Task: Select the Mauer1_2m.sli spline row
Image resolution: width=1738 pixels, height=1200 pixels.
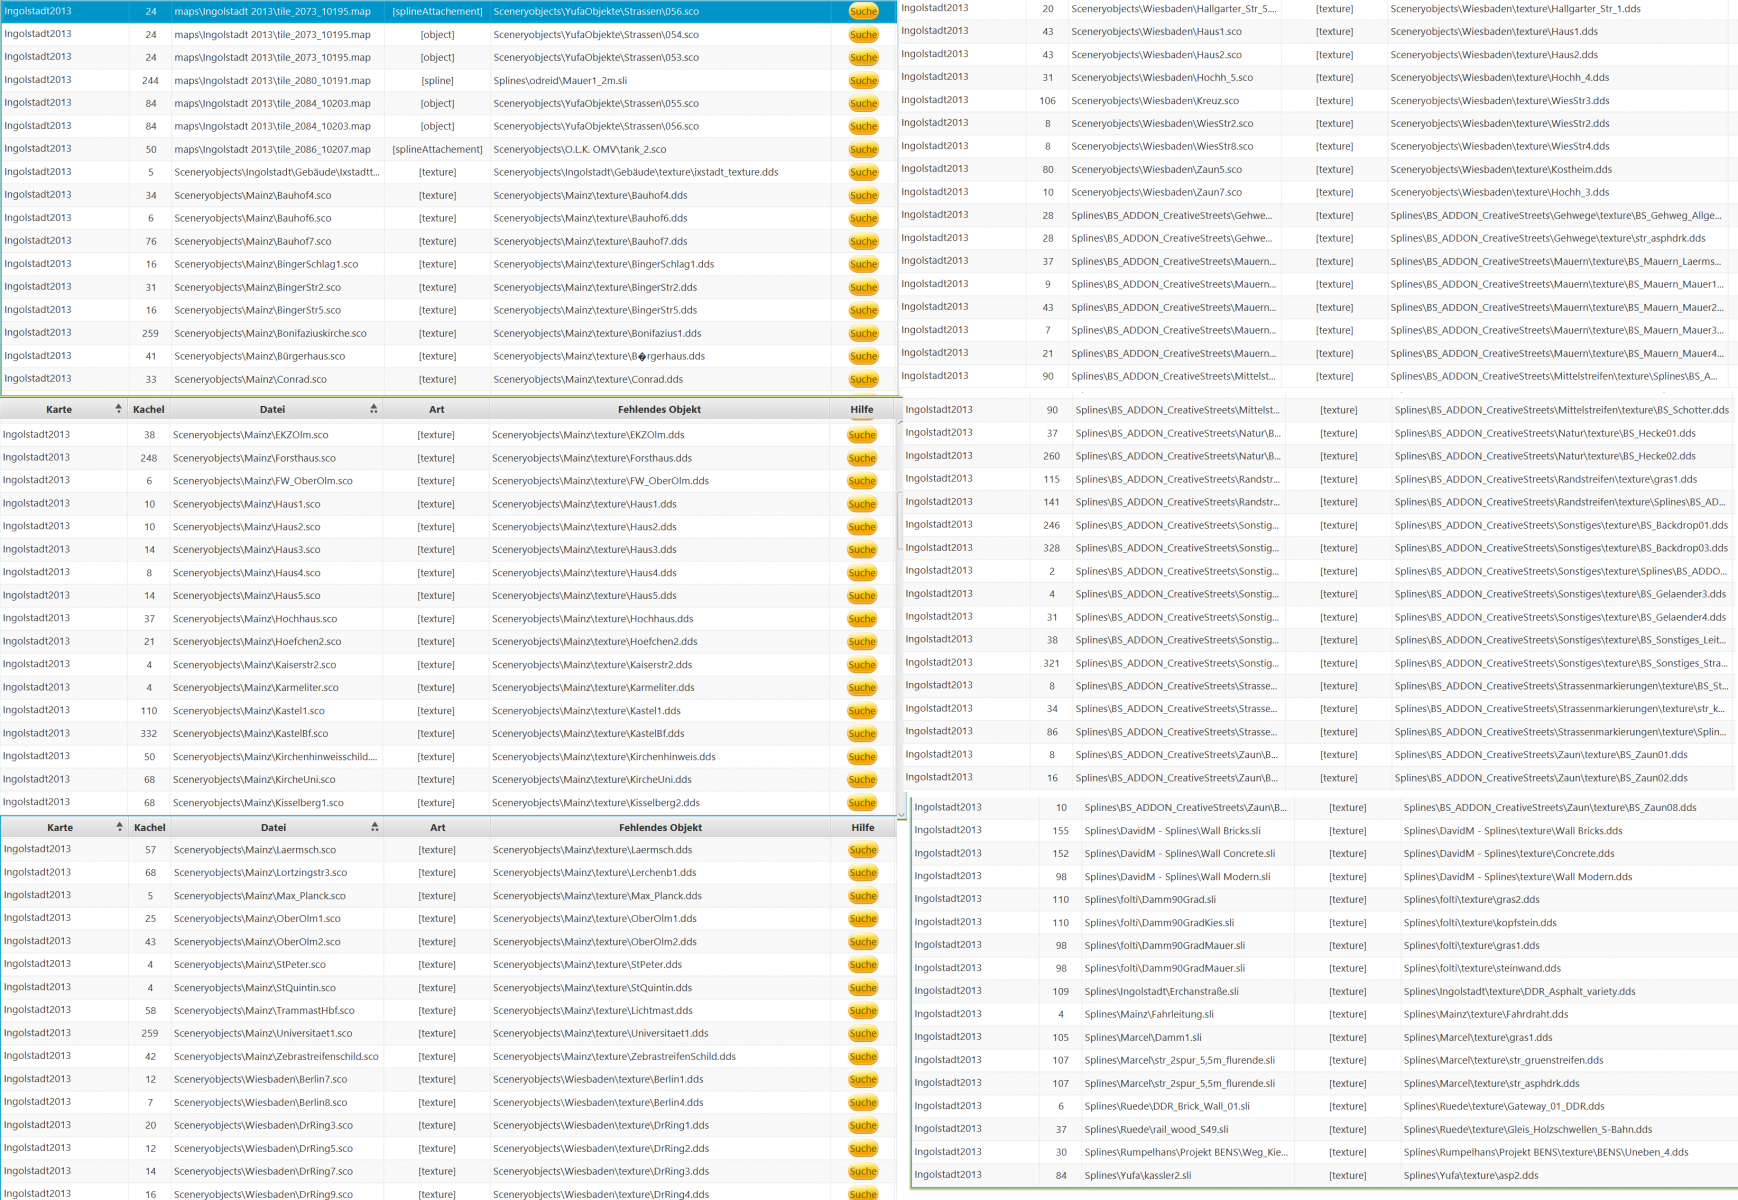Action: pyautogui.click(x=420, y=81)
